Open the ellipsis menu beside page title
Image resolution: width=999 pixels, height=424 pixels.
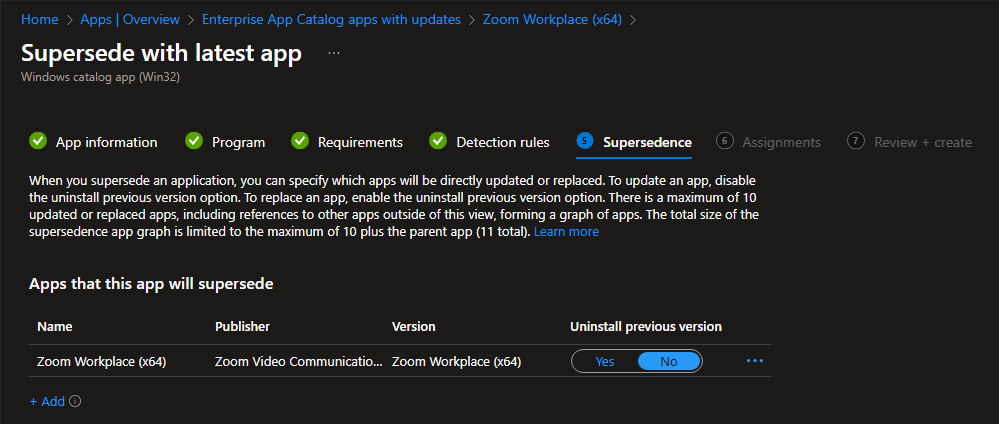pyautogui.click(x=334, y=53)
